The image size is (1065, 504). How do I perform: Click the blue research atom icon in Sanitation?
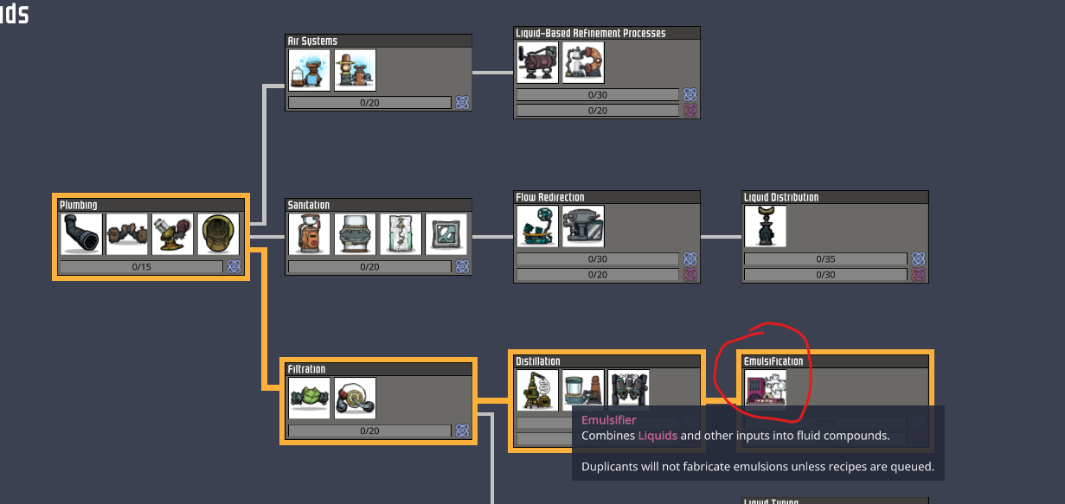point(463,266)
